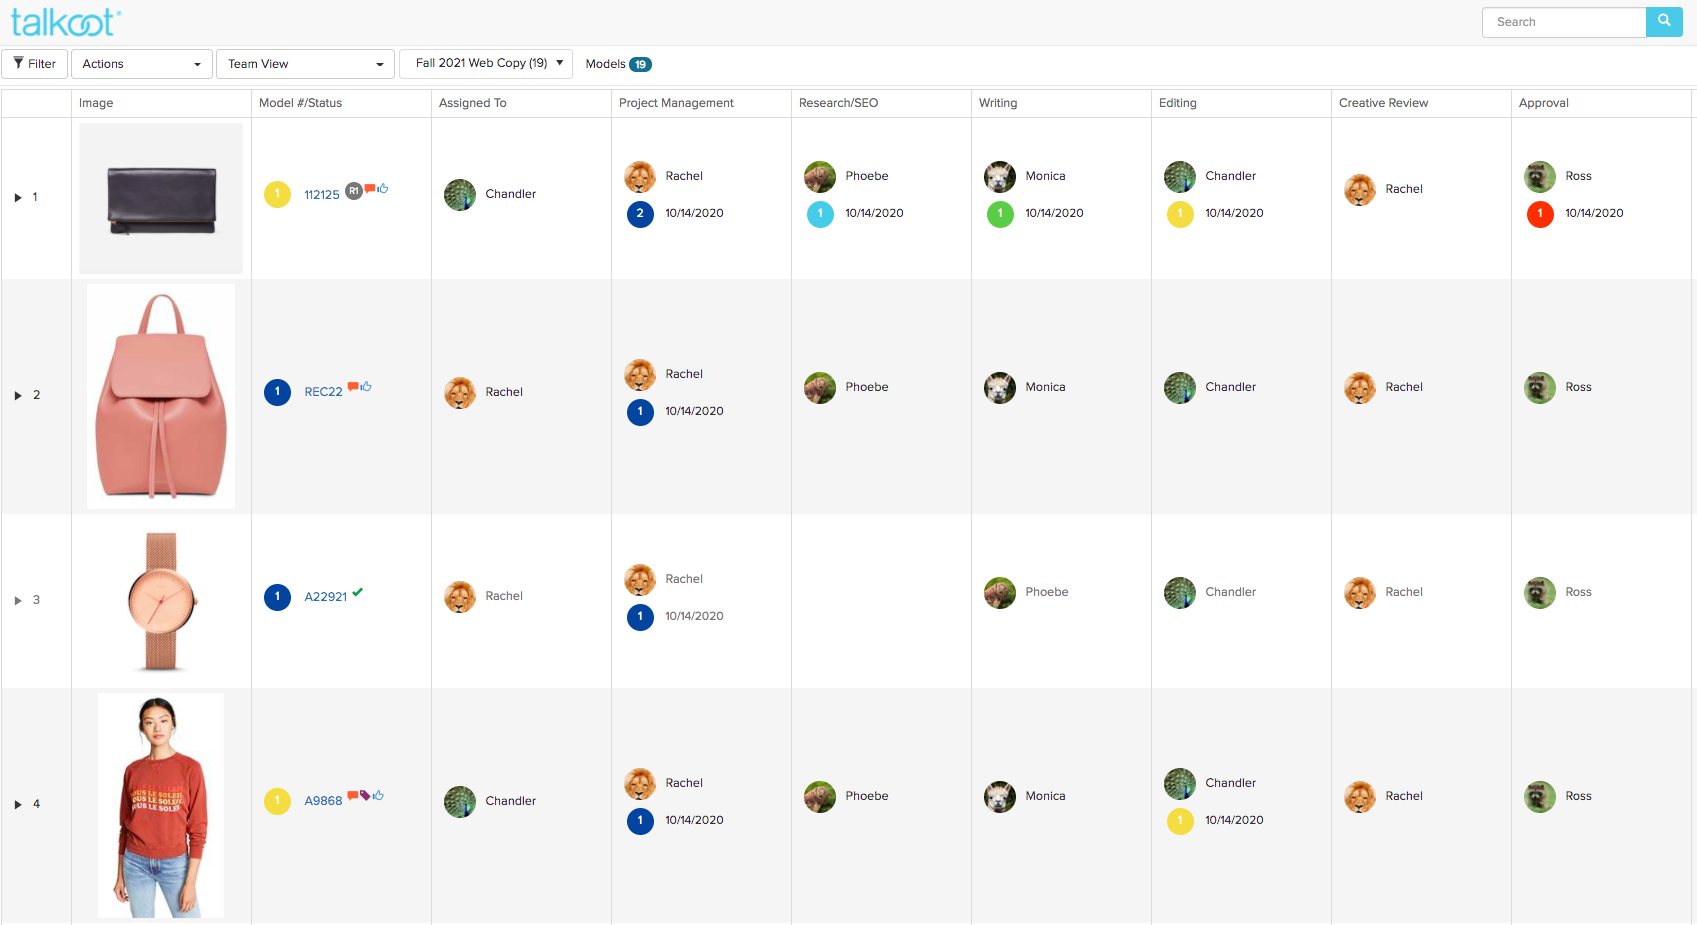Click the Creative Review column header
The image size is (1697, 925).
1383,103
